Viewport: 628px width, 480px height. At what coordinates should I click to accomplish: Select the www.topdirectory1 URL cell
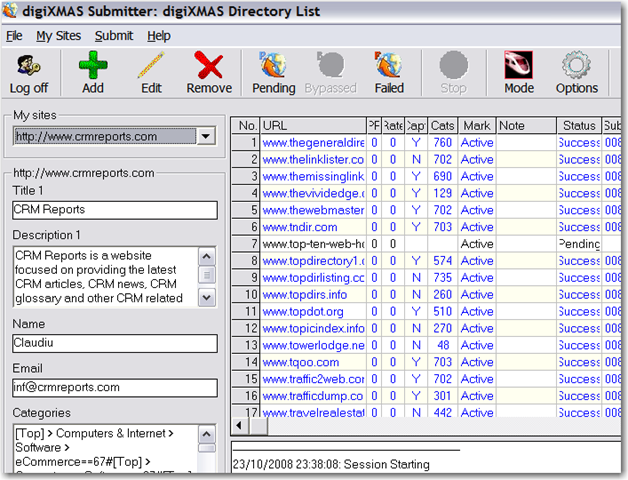click(x=313, y=261)
